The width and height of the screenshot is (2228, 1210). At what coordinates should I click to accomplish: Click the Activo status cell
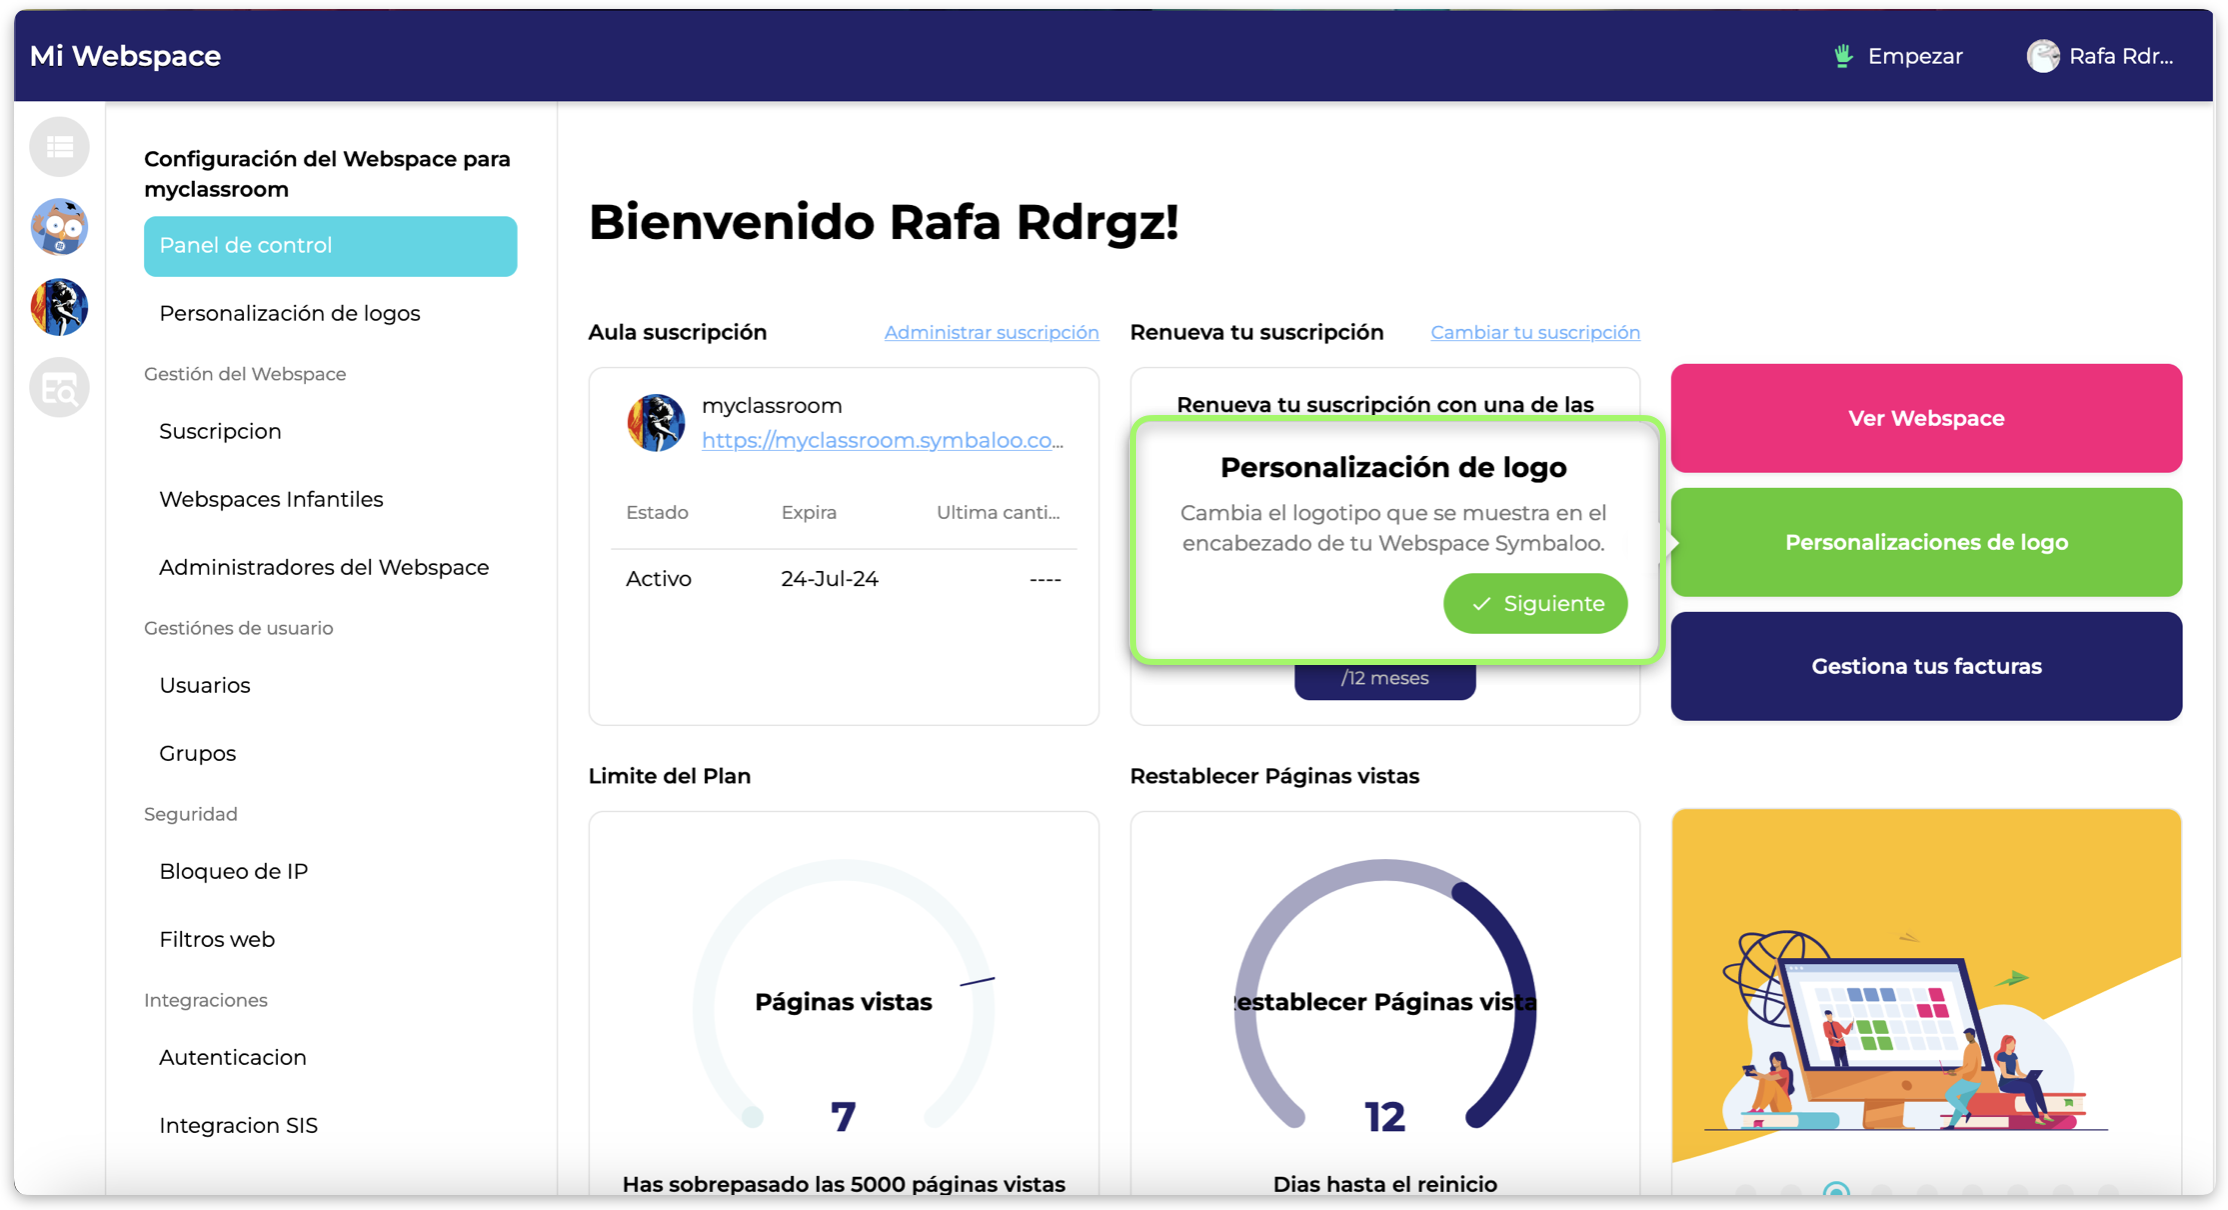point(658,579)
